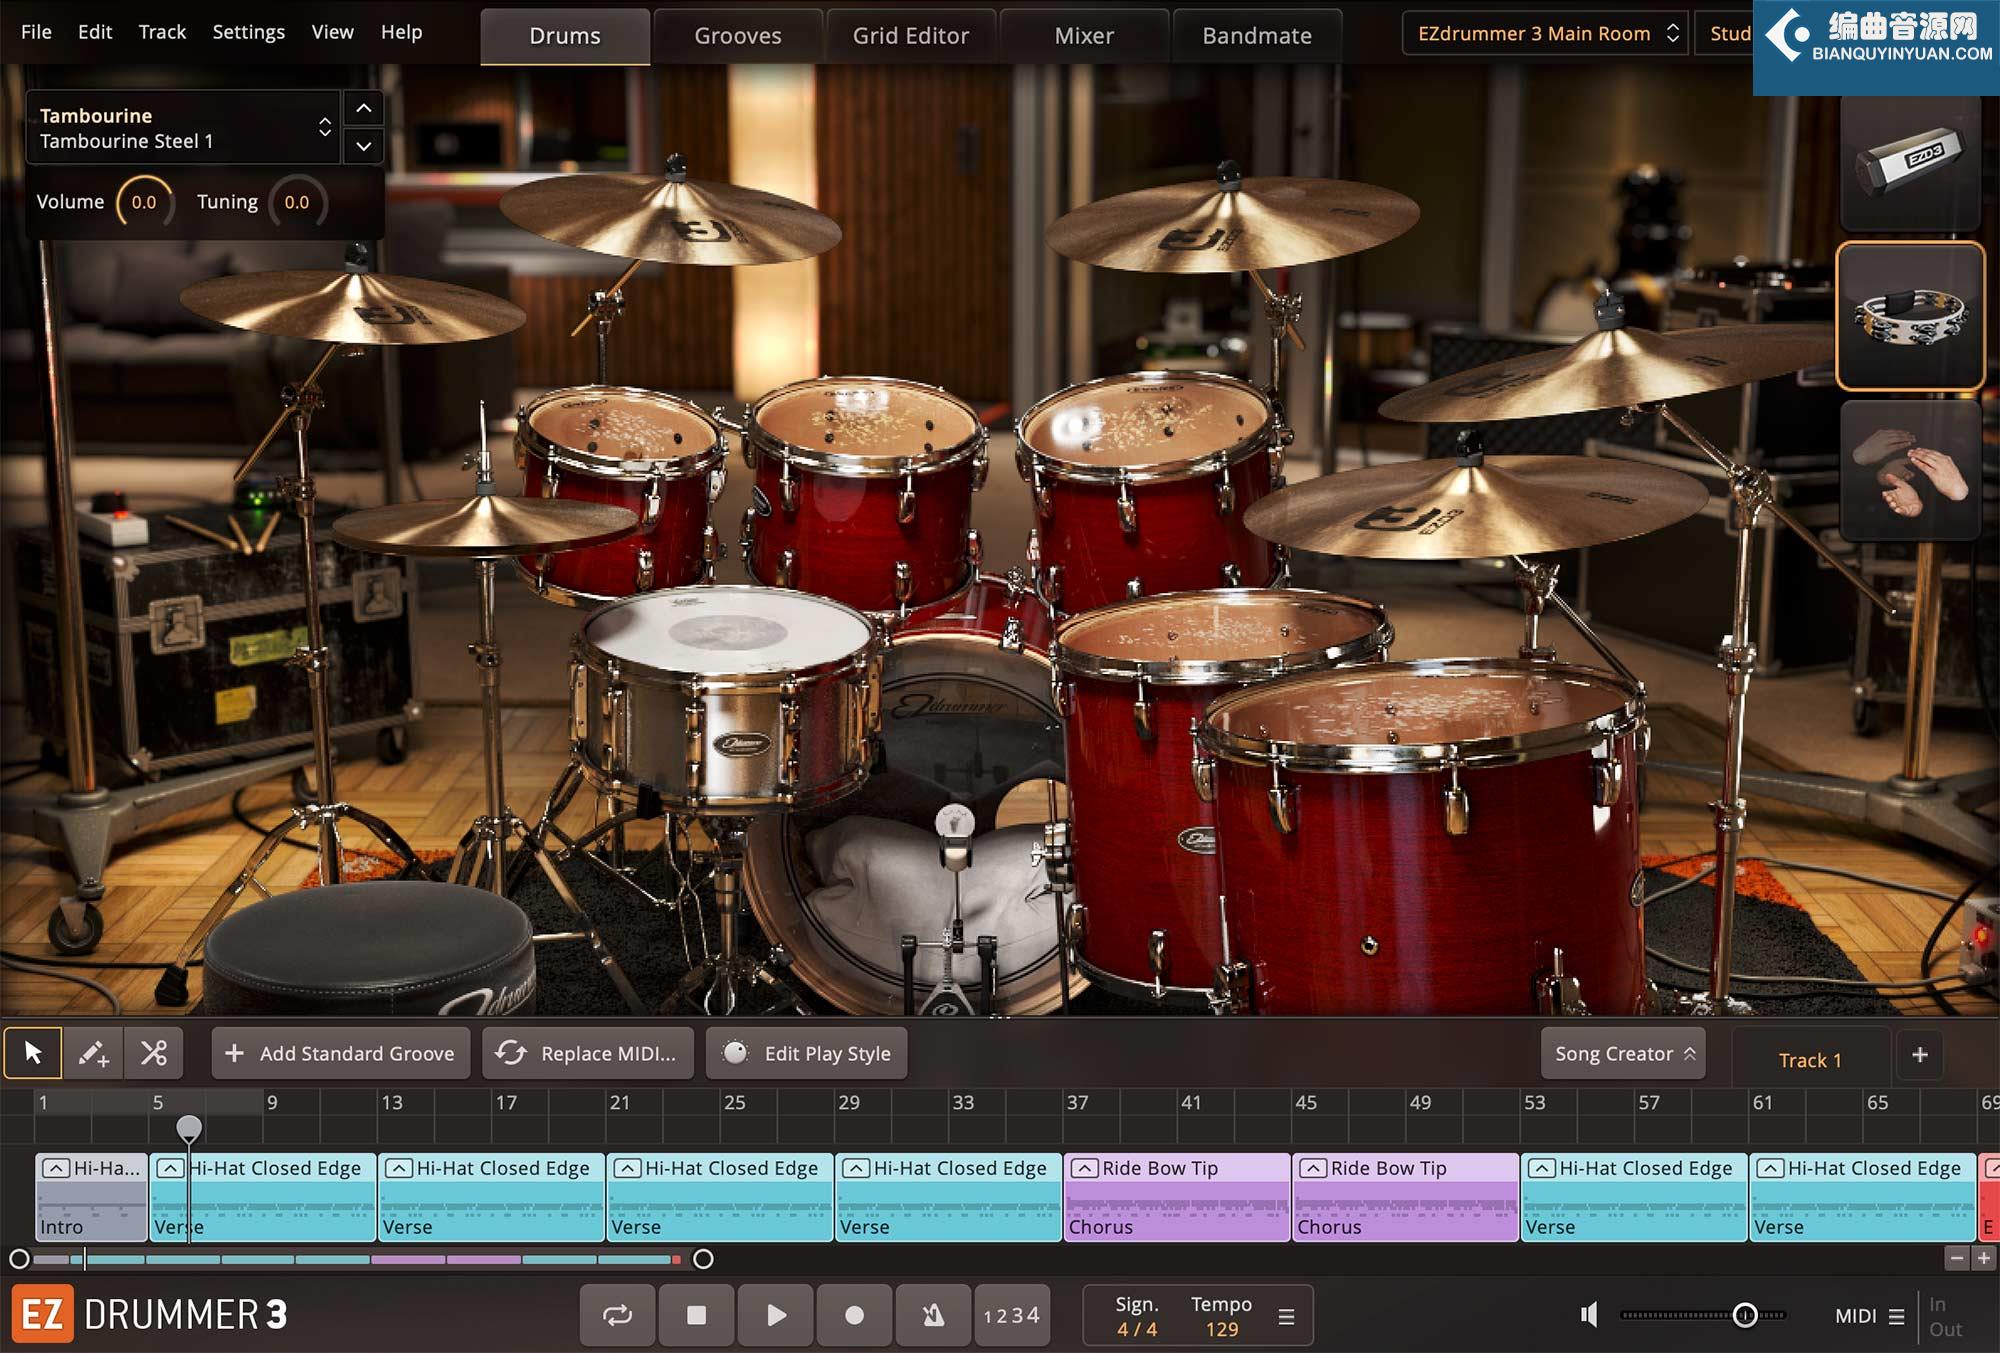Select the shaker percussion thumbnail

(x=1910, y=163)
